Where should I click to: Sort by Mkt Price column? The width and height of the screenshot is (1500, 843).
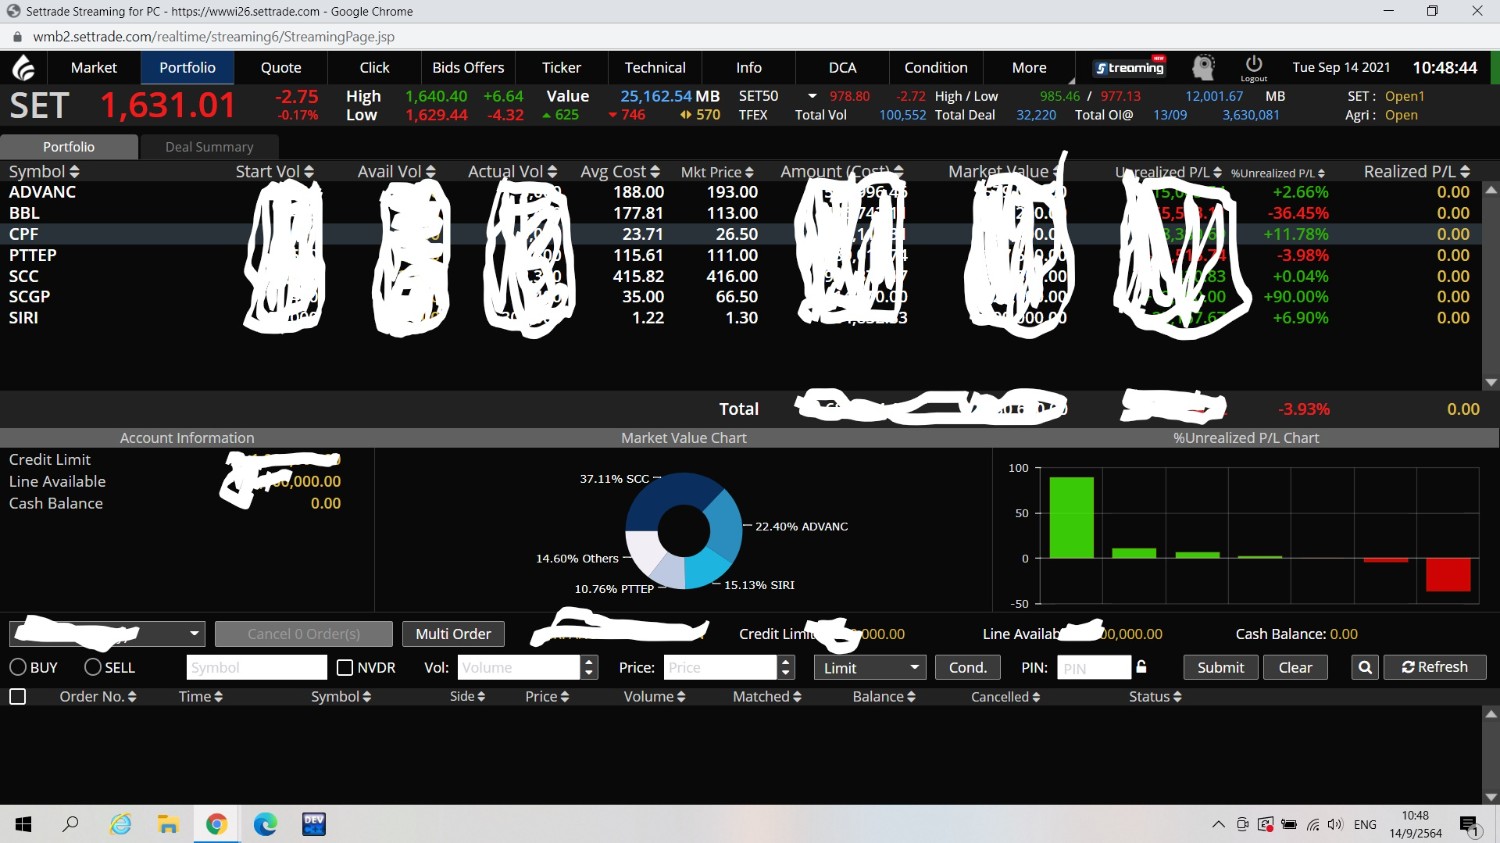[717, 172]
